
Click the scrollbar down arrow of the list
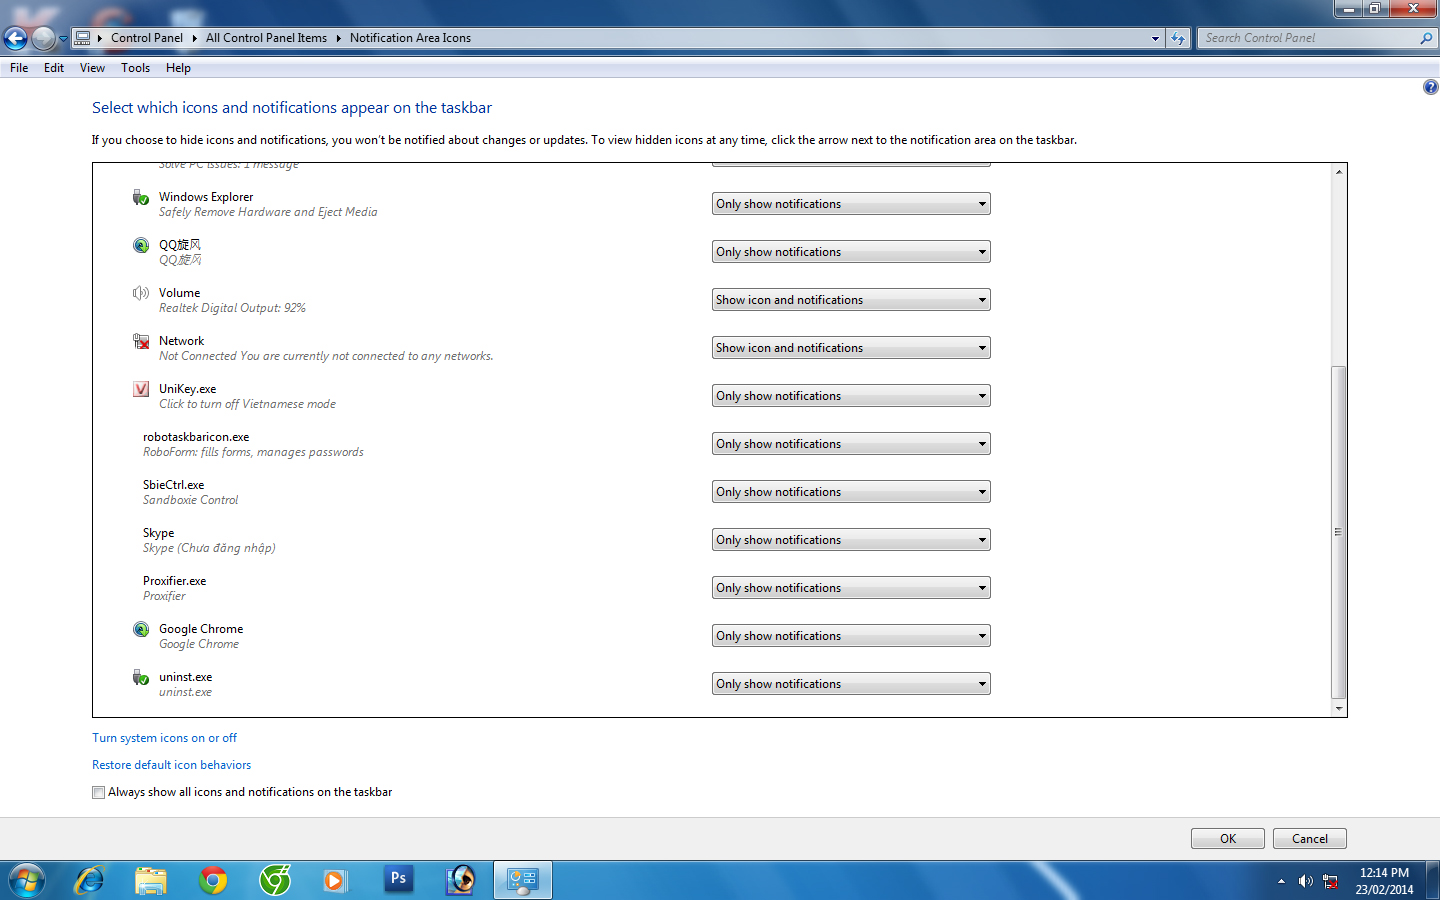(1338, 708)
